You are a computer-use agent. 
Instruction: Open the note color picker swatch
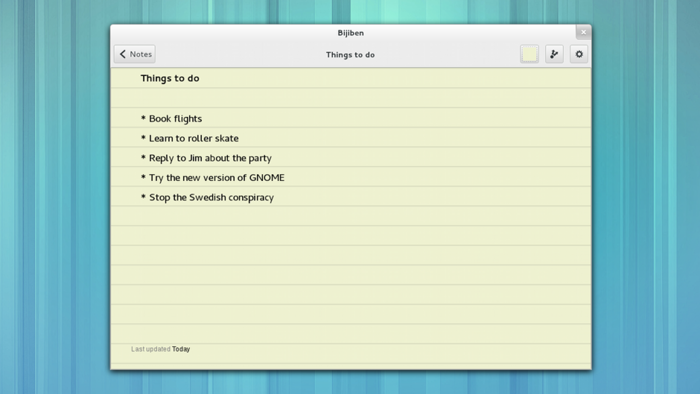[529, 54]
